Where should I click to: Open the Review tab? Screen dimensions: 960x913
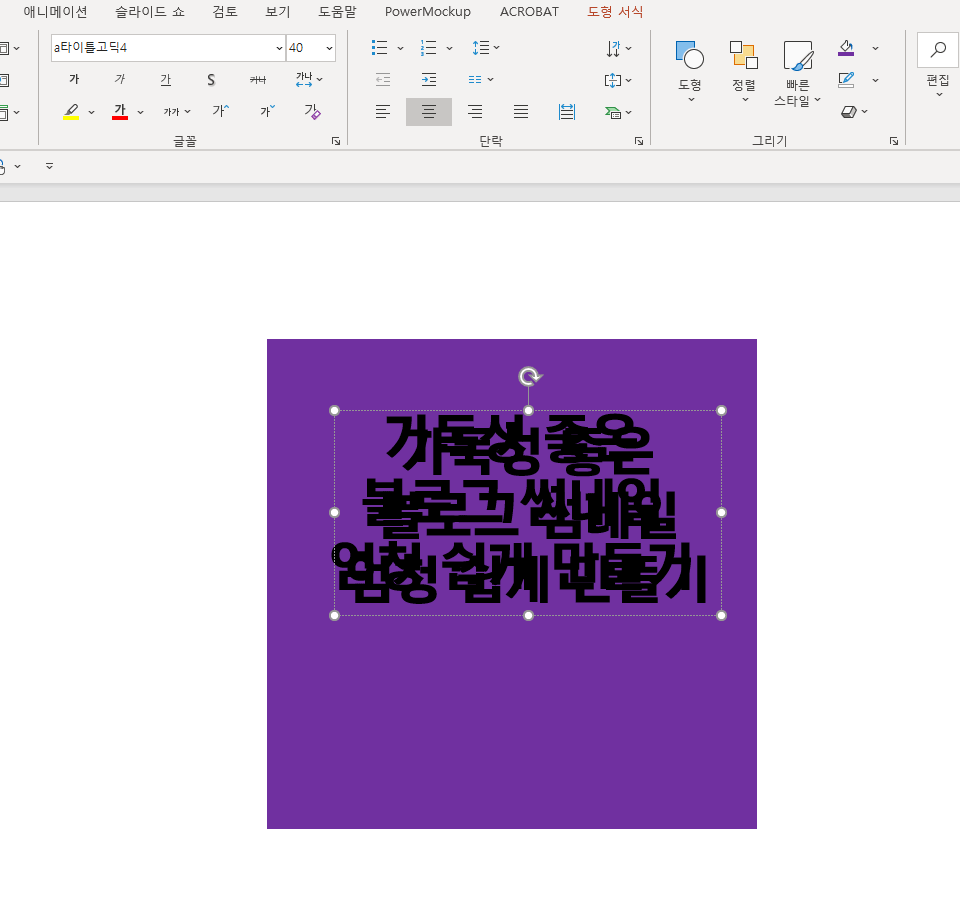click(x=225, y=12)
